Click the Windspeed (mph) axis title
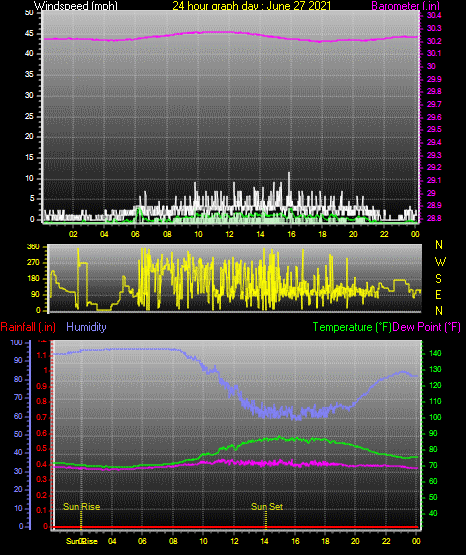Image resolution: width=466 pixels, height=555 pixels. tap(75, 5)
